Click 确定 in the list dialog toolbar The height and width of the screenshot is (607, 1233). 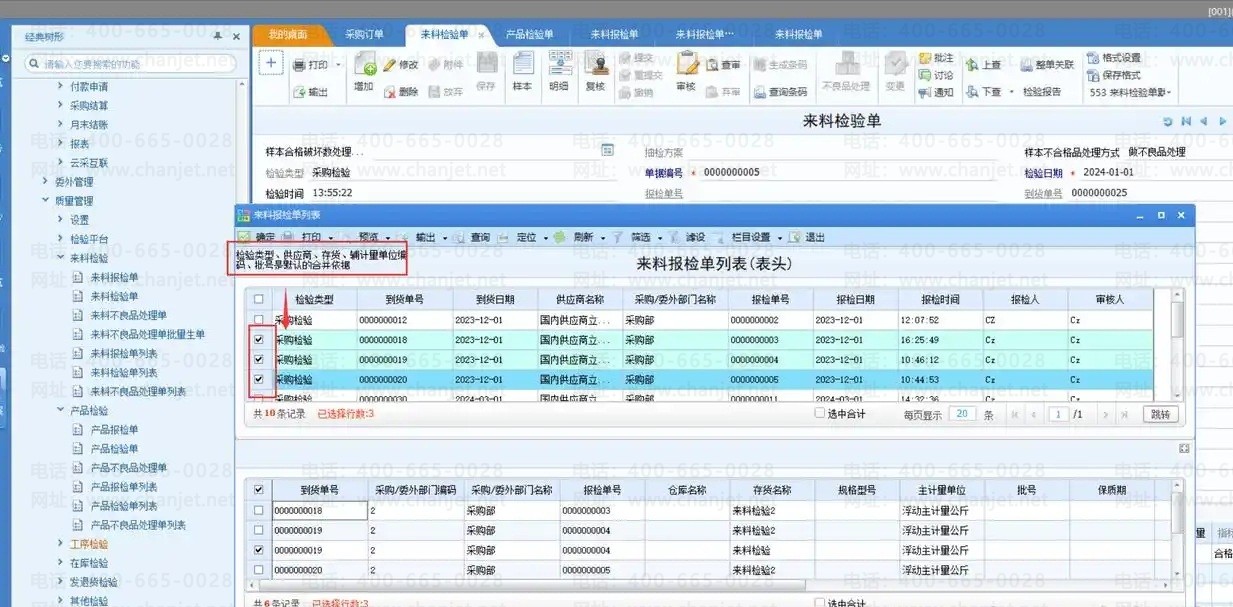point(257,237)
